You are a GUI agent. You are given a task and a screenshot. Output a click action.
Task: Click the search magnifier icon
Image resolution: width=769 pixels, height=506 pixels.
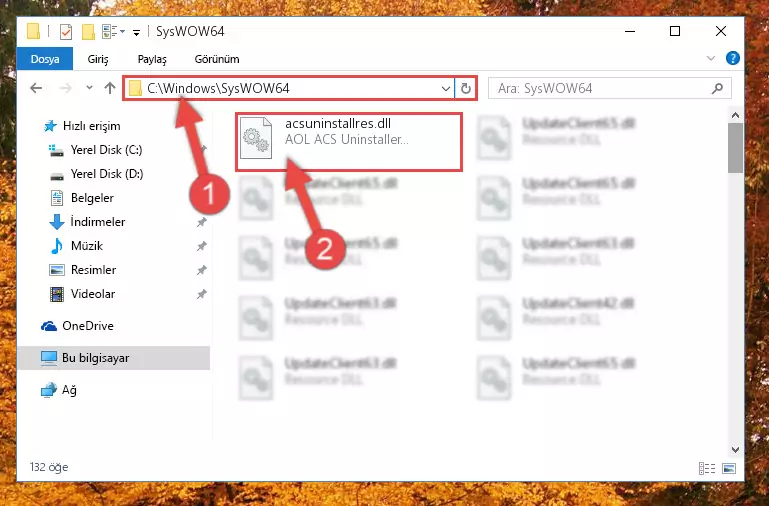point(717,89)
